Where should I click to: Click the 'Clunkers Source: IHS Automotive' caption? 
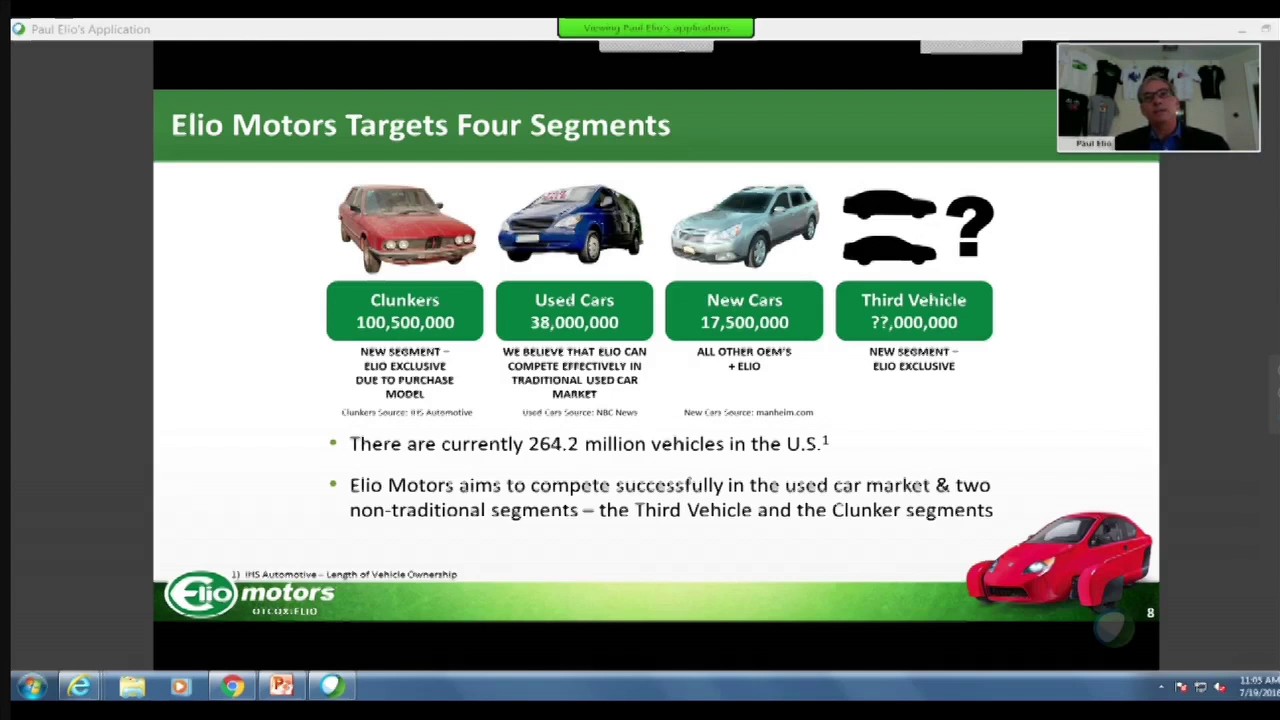(406, 412)
